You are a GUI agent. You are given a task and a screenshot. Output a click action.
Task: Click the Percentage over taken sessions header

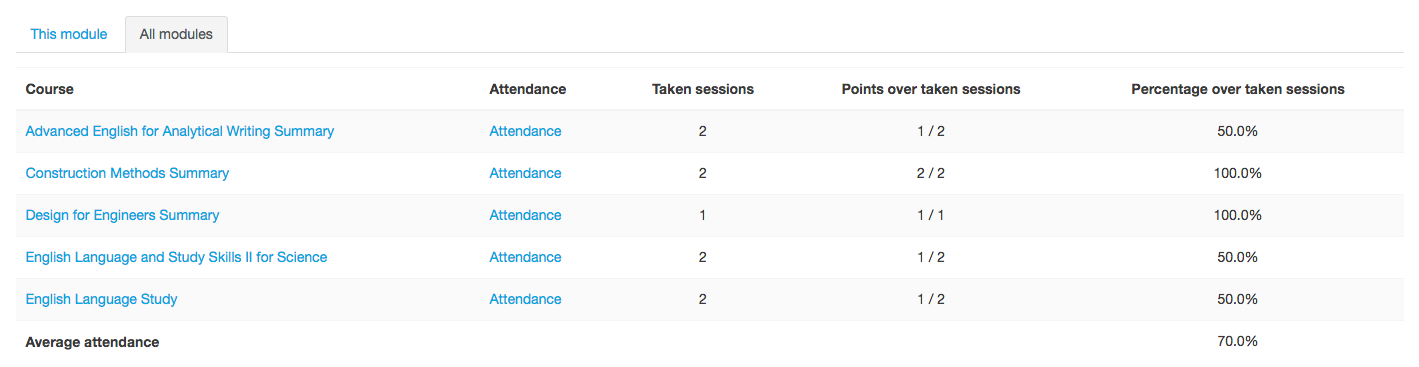(1238, 89)
